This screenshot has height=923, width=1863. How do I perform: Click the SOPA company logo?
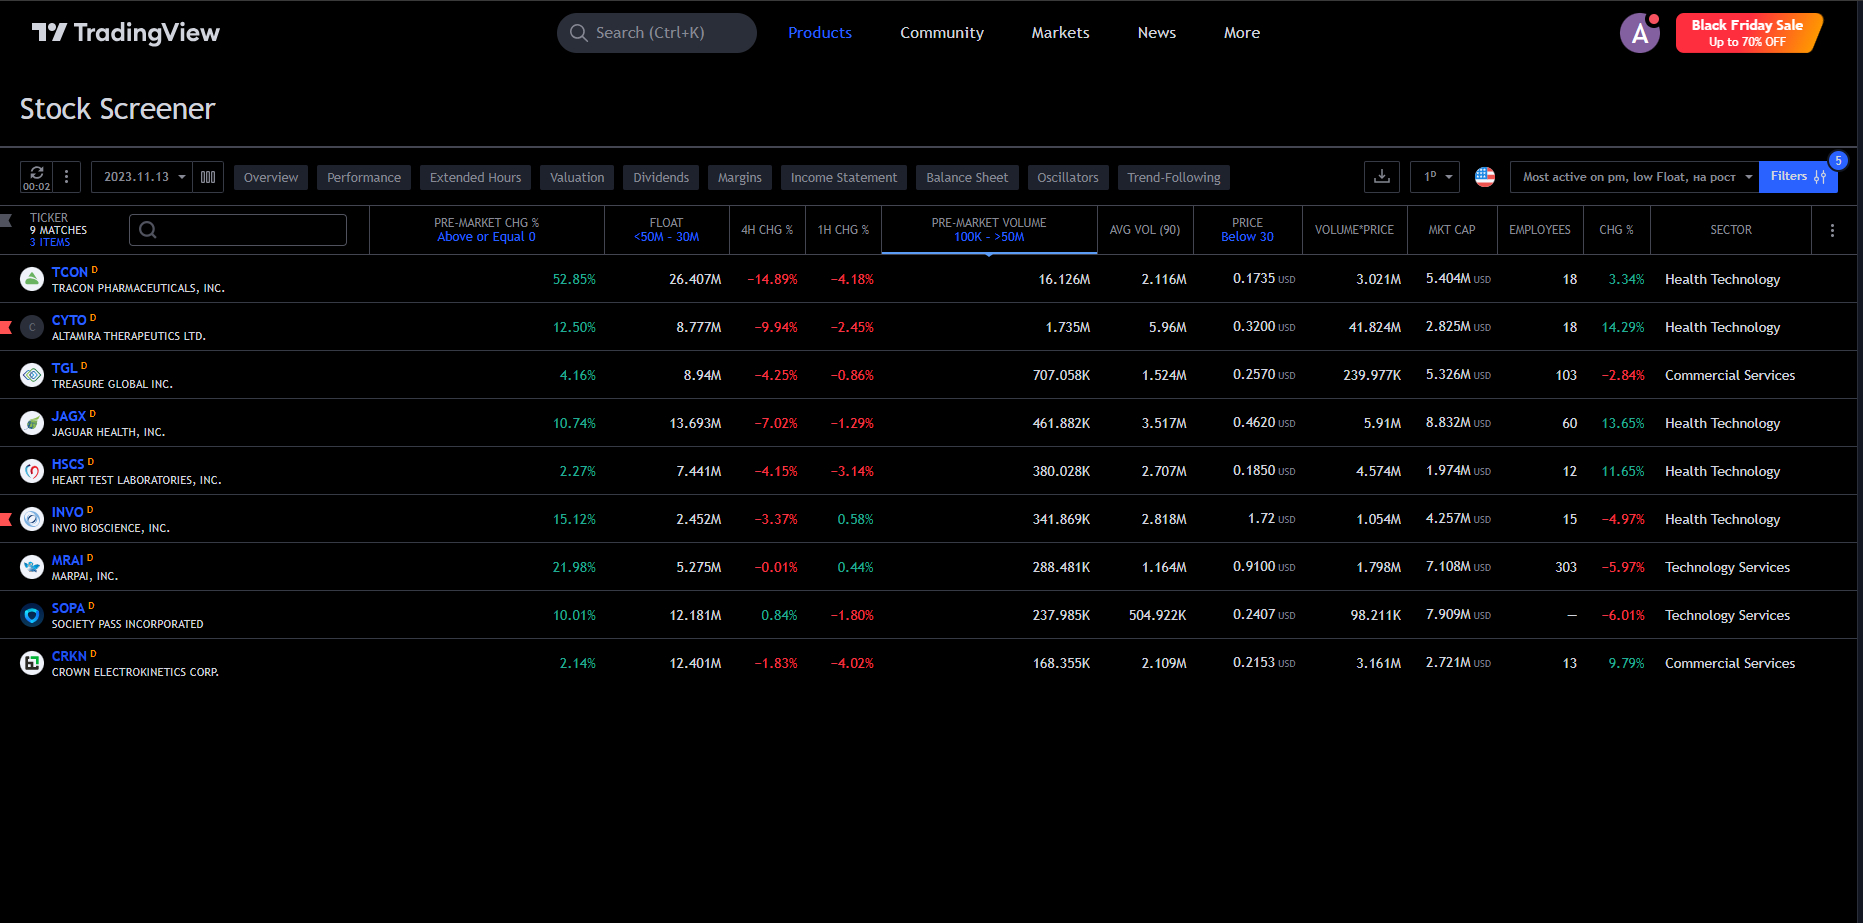coord(32,615)
